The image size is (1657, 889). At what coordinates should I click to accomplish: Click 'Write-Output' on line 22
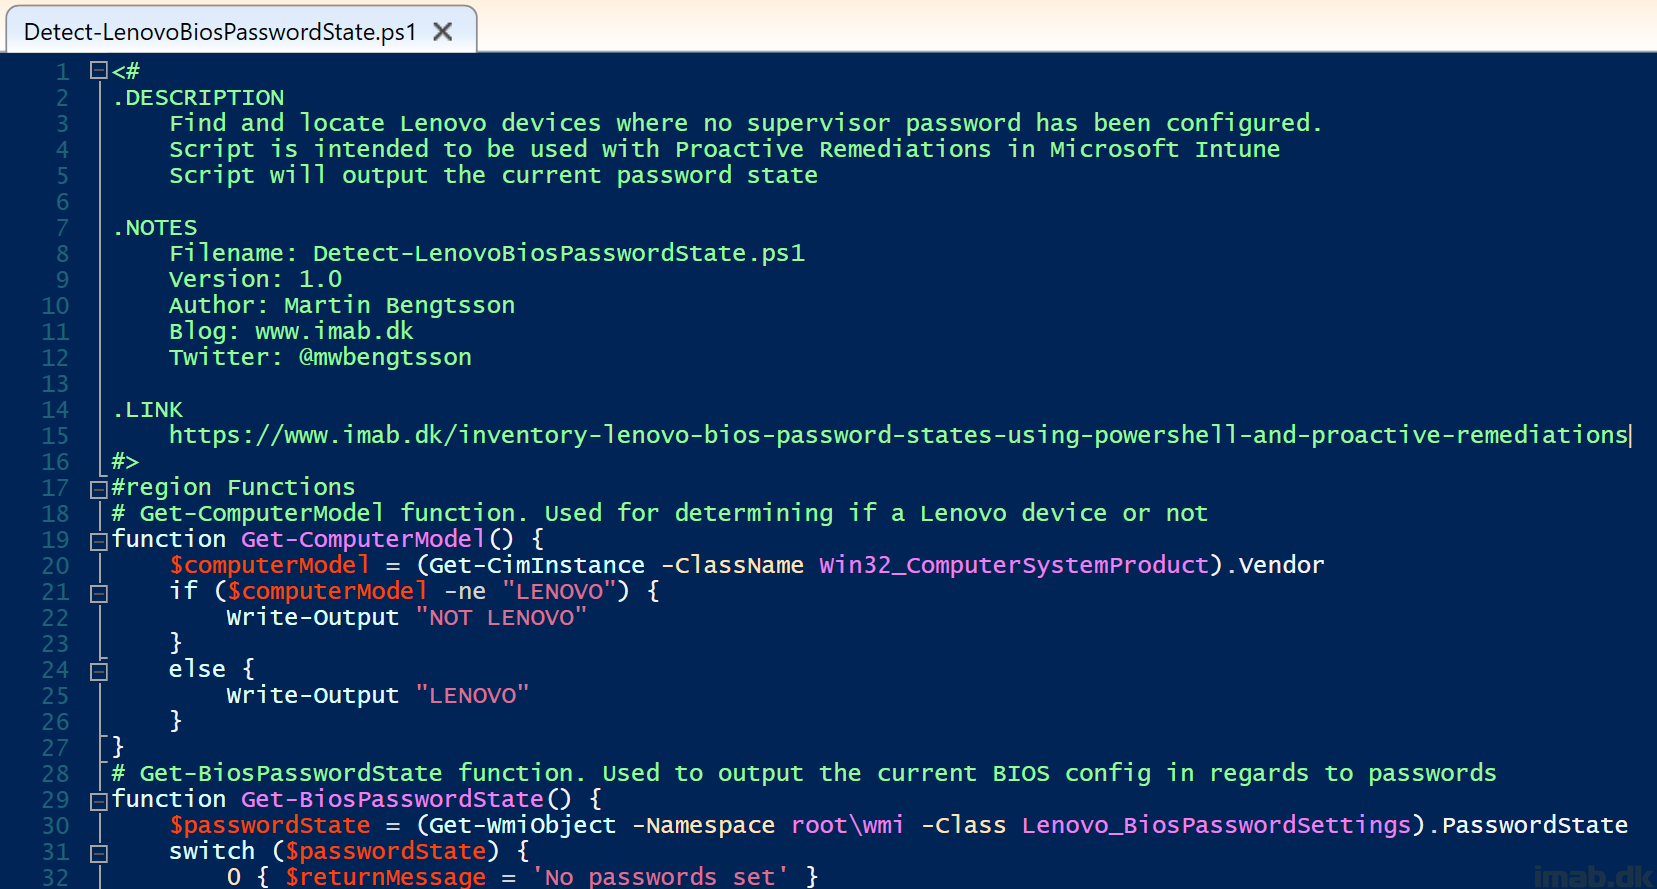(x=312, y=617)
